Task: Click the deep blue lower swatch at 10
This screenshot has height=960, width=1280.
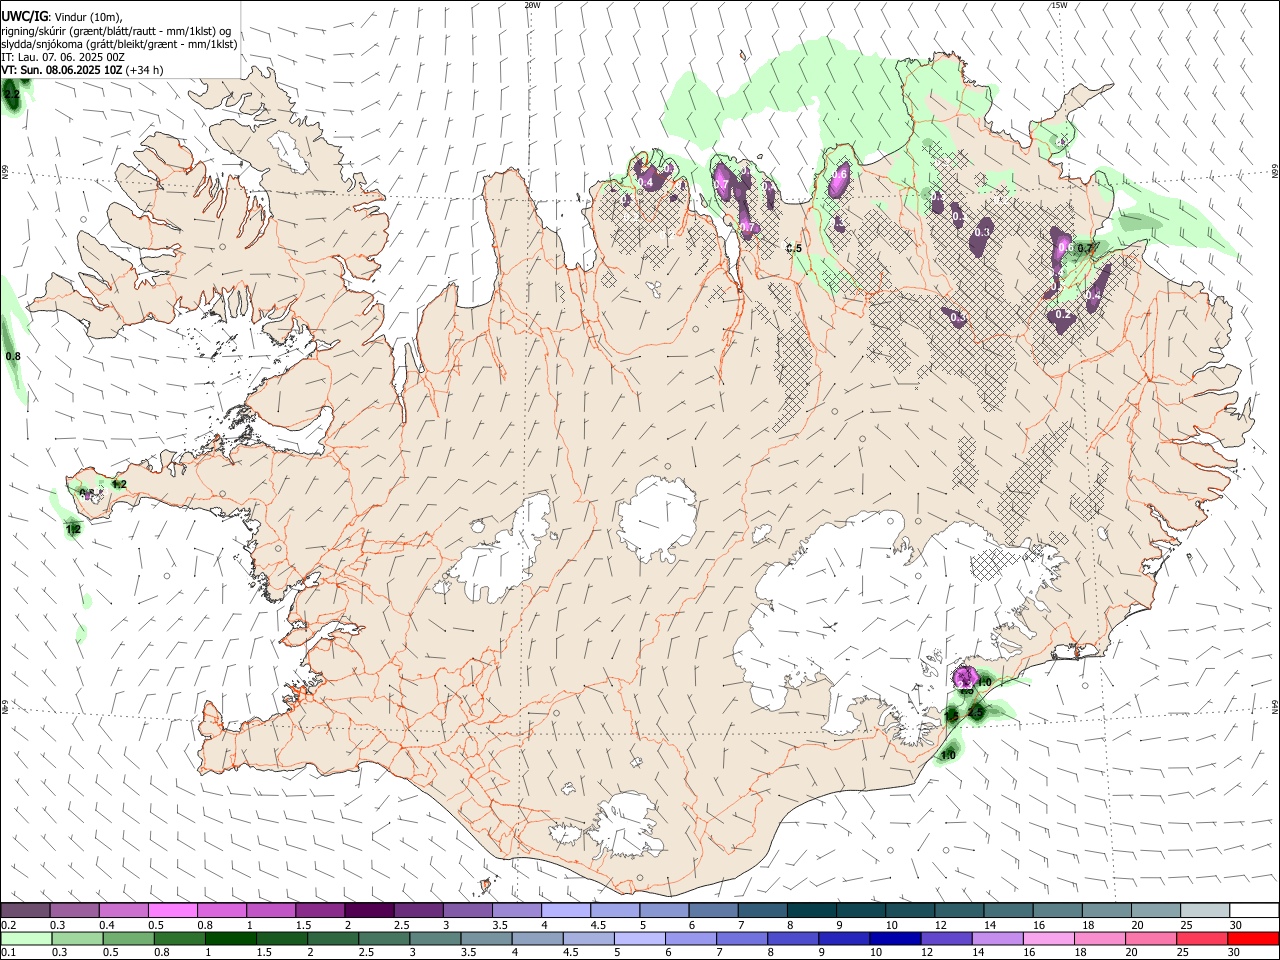Action: point(894,938)
